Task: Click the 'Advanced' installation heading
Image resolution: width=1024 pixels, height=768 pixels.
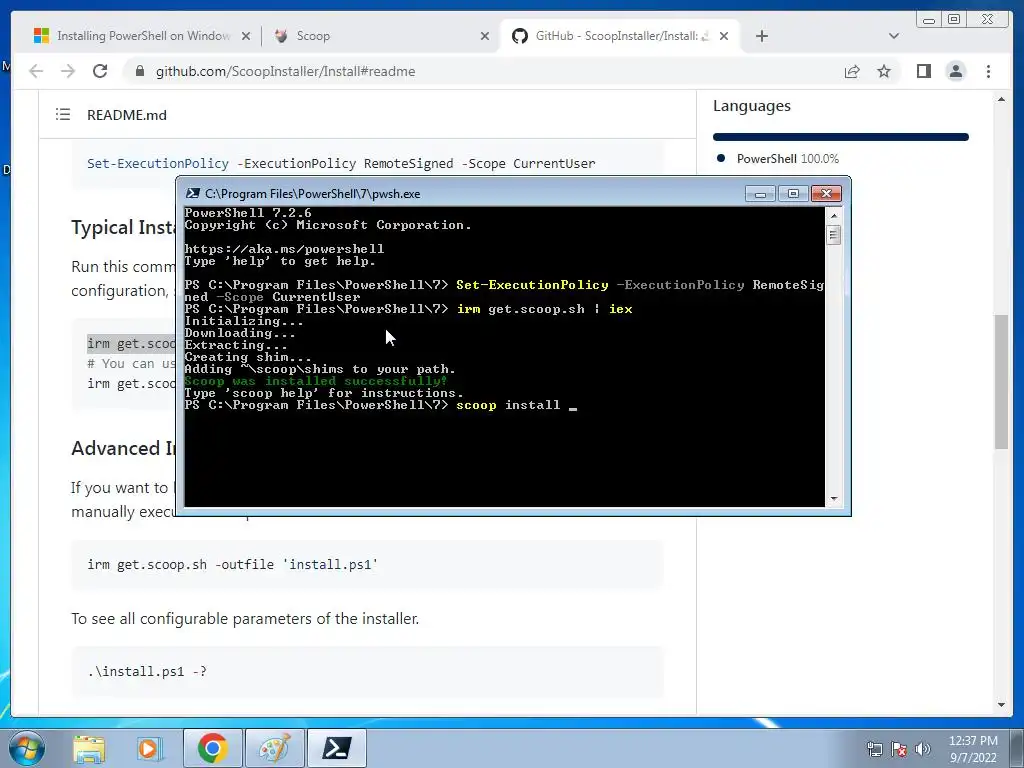Action: 123,449
